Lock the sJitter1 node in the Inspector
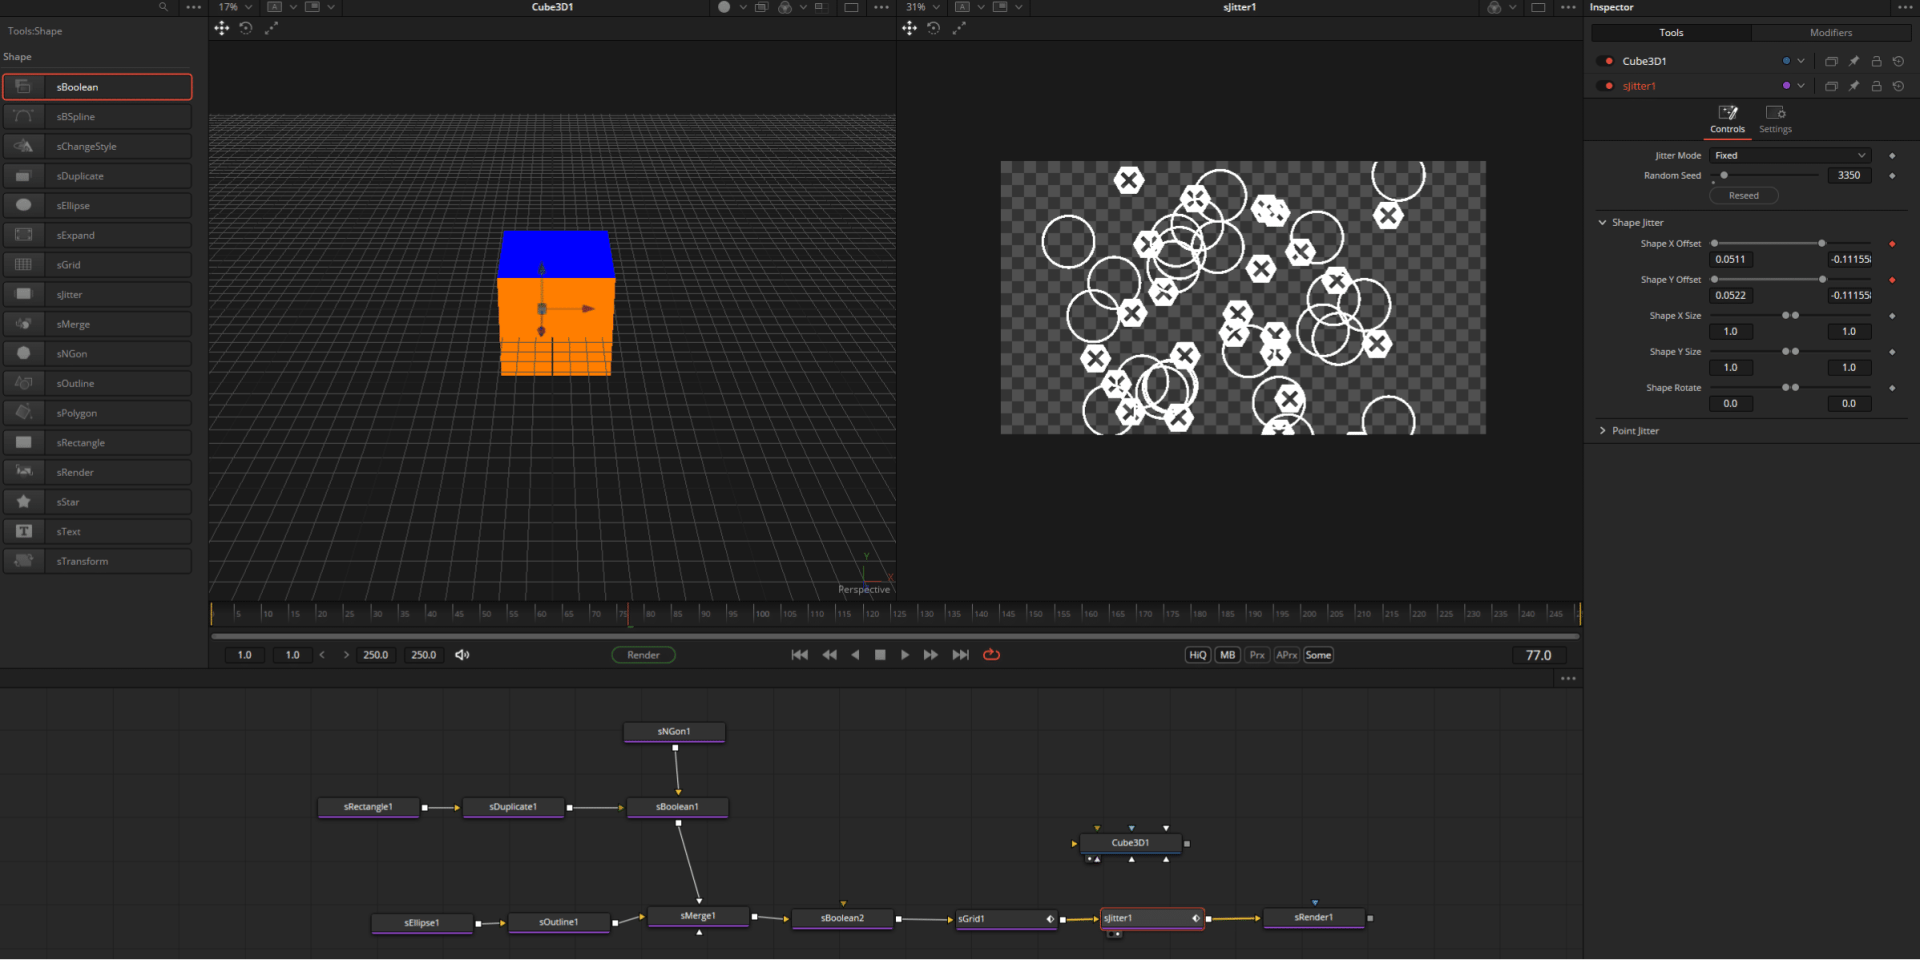This screenshot has height=960, width=1920. pos(1877,86)
